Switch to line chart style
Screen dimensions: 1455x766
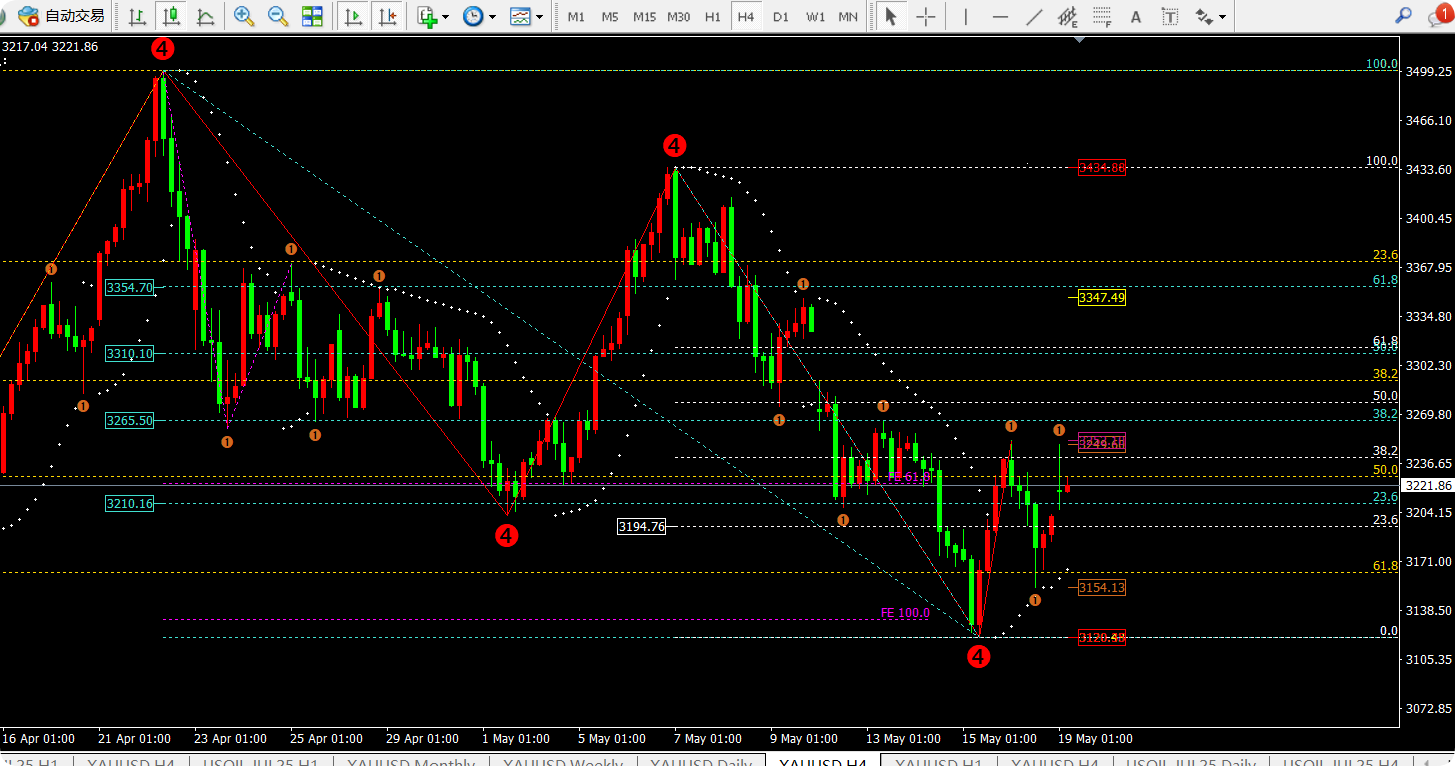[x=206, y=16]
